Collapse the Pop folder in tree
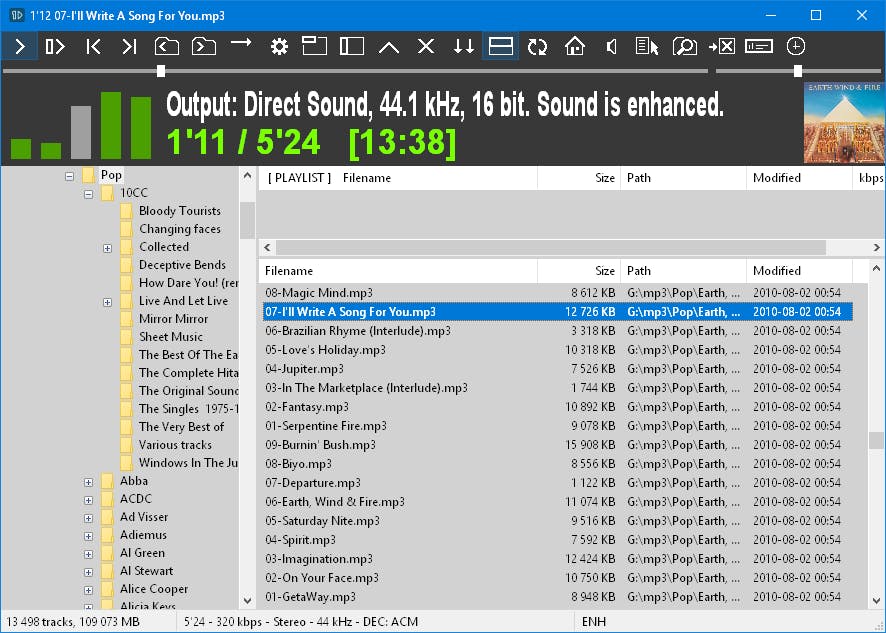The width and height of the screenshot is (886, 633). (x=70, y=175)
